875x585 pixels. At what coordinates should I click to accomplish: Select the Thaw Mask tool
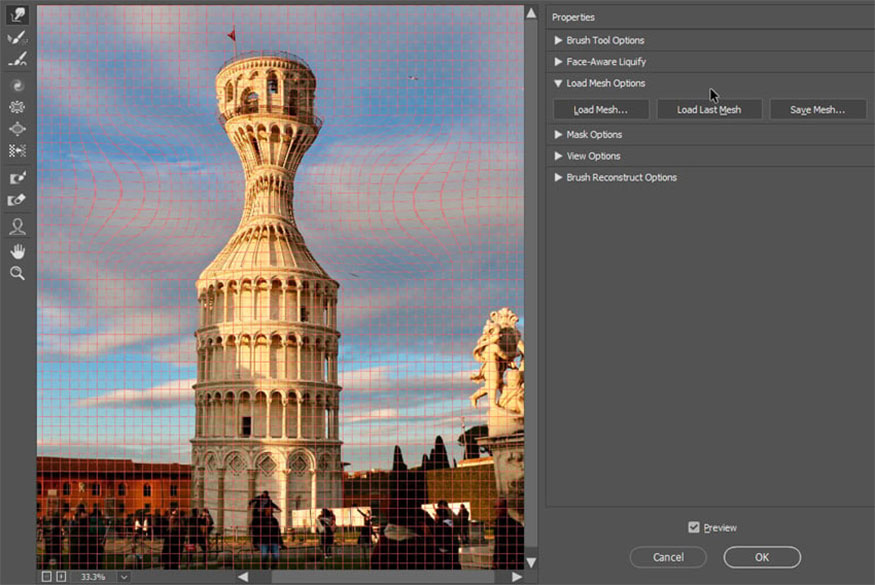tap(17, 200)
